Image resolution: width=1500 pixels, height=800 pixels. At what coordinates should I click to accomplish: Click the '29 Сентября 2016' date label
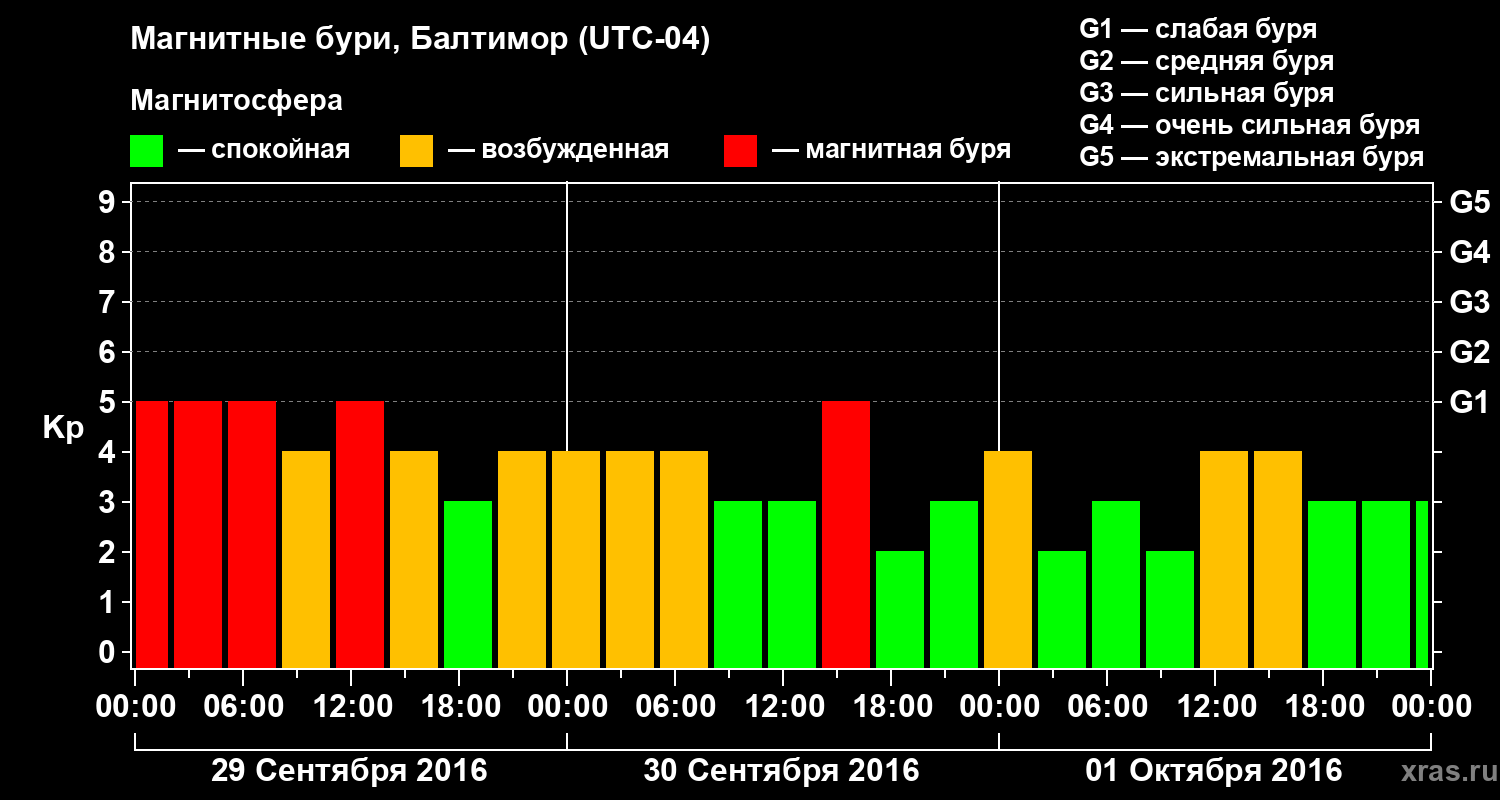[x=349, y=771]
